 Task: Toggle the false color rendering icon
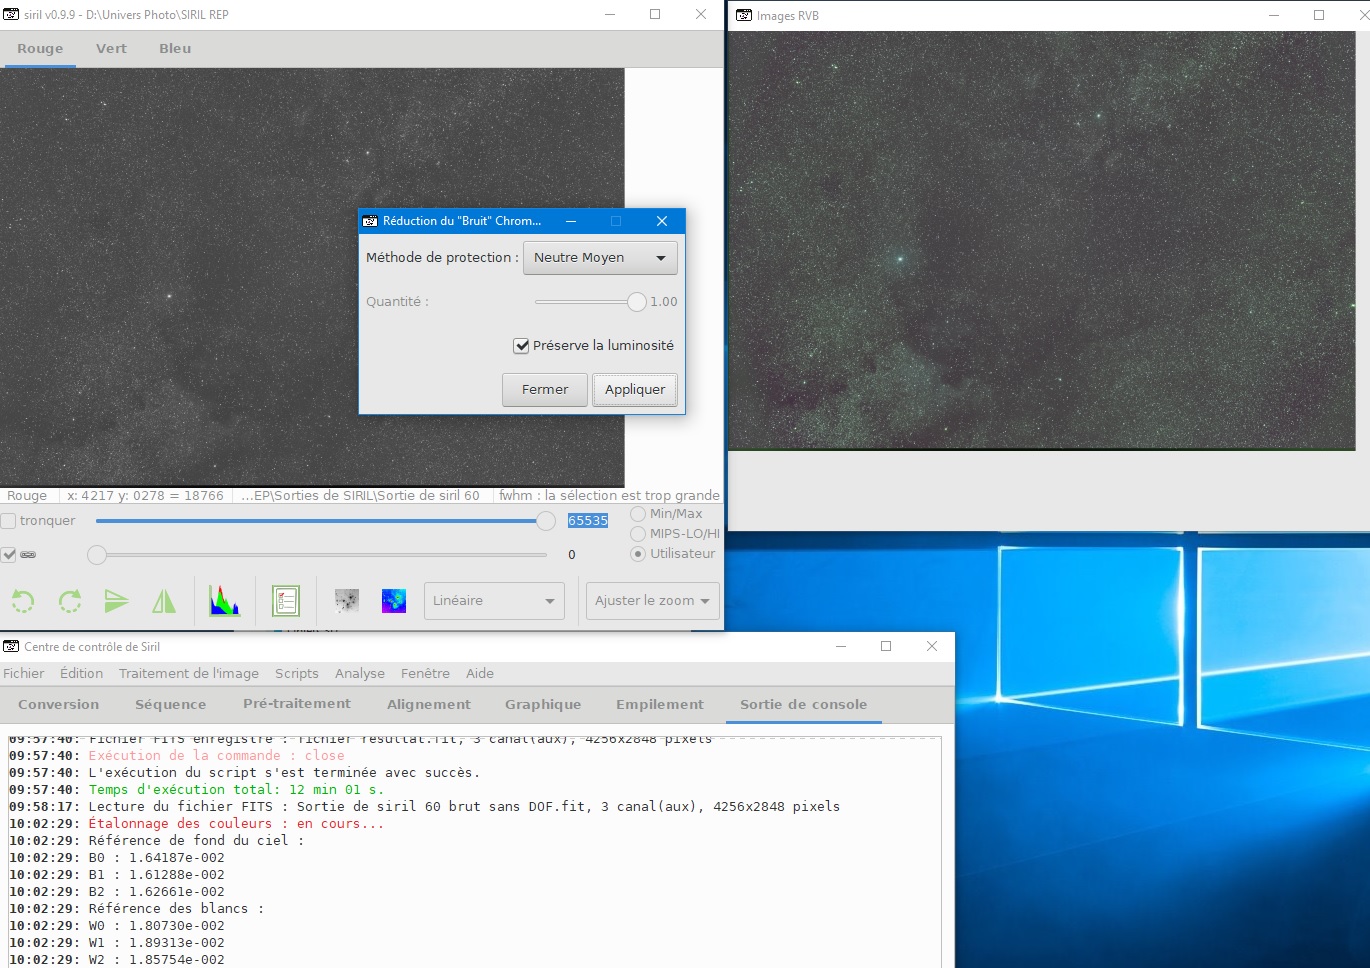coord(394,601)
